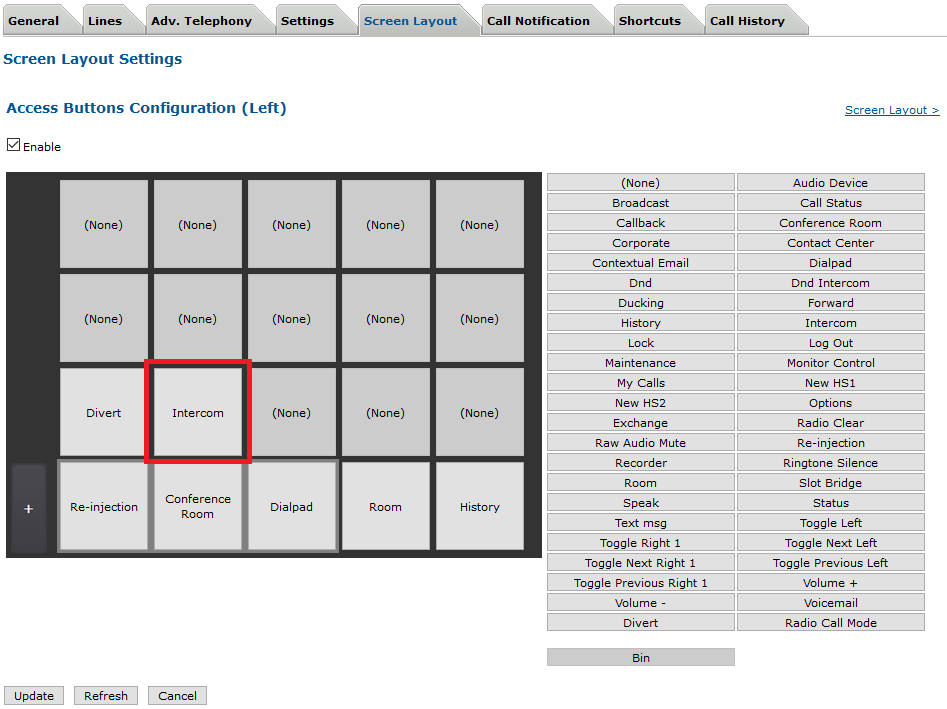Viewport: 947px width, 709px height.
Task: Choose Raw Audio Mute from the list
Action: 640,443
